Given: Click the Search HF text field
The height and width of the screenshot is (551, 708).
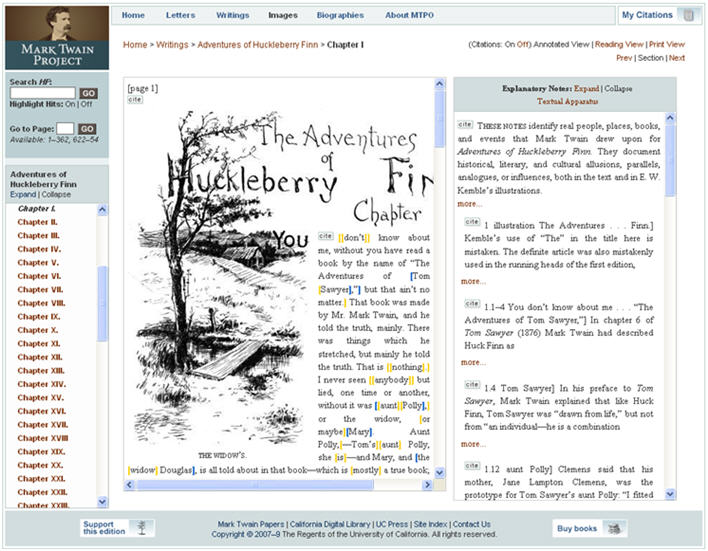Looking at the screenshot, I should point(42,93).
